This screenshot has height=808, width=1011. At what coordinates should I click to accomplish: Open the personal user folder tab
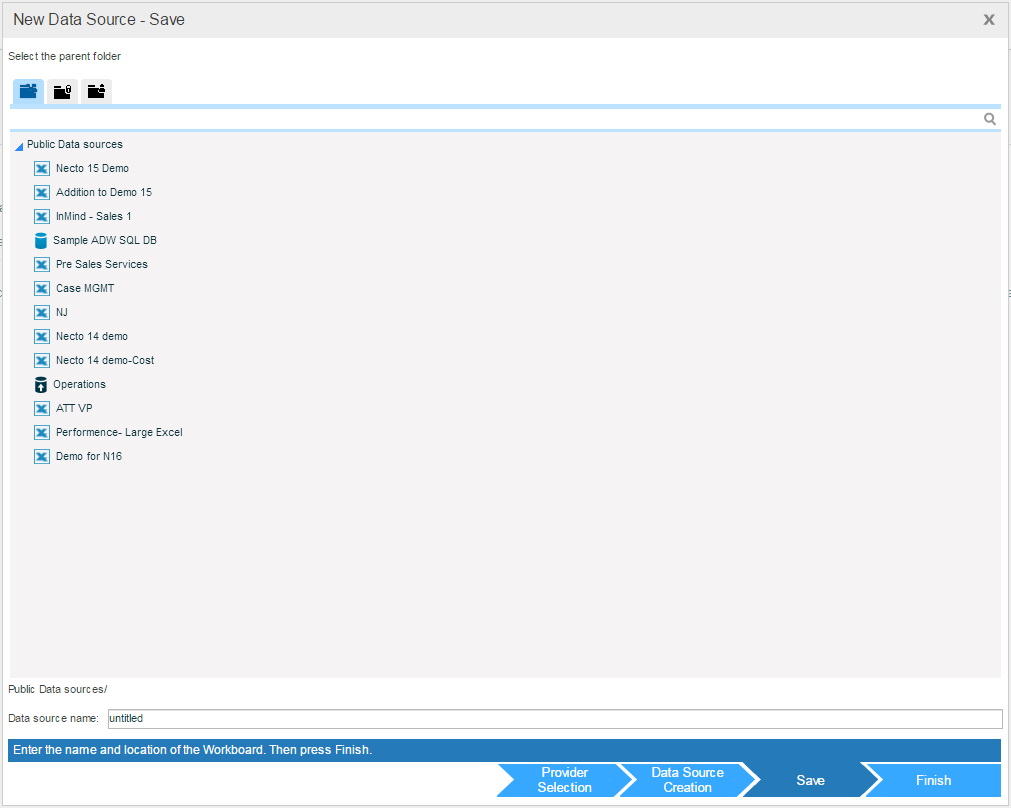point(96,92)
